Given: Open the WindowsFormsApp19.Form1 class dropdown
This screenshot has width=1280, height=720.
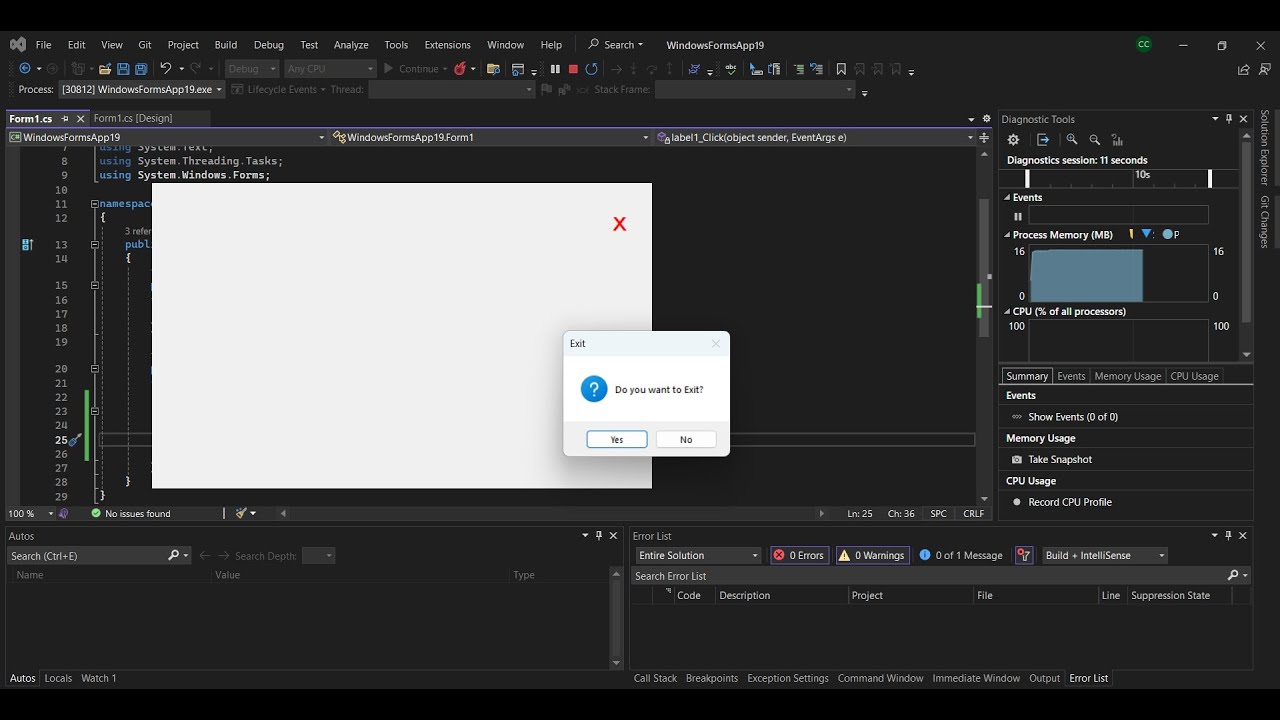Looking at the screenshot, I should (490, 137).
